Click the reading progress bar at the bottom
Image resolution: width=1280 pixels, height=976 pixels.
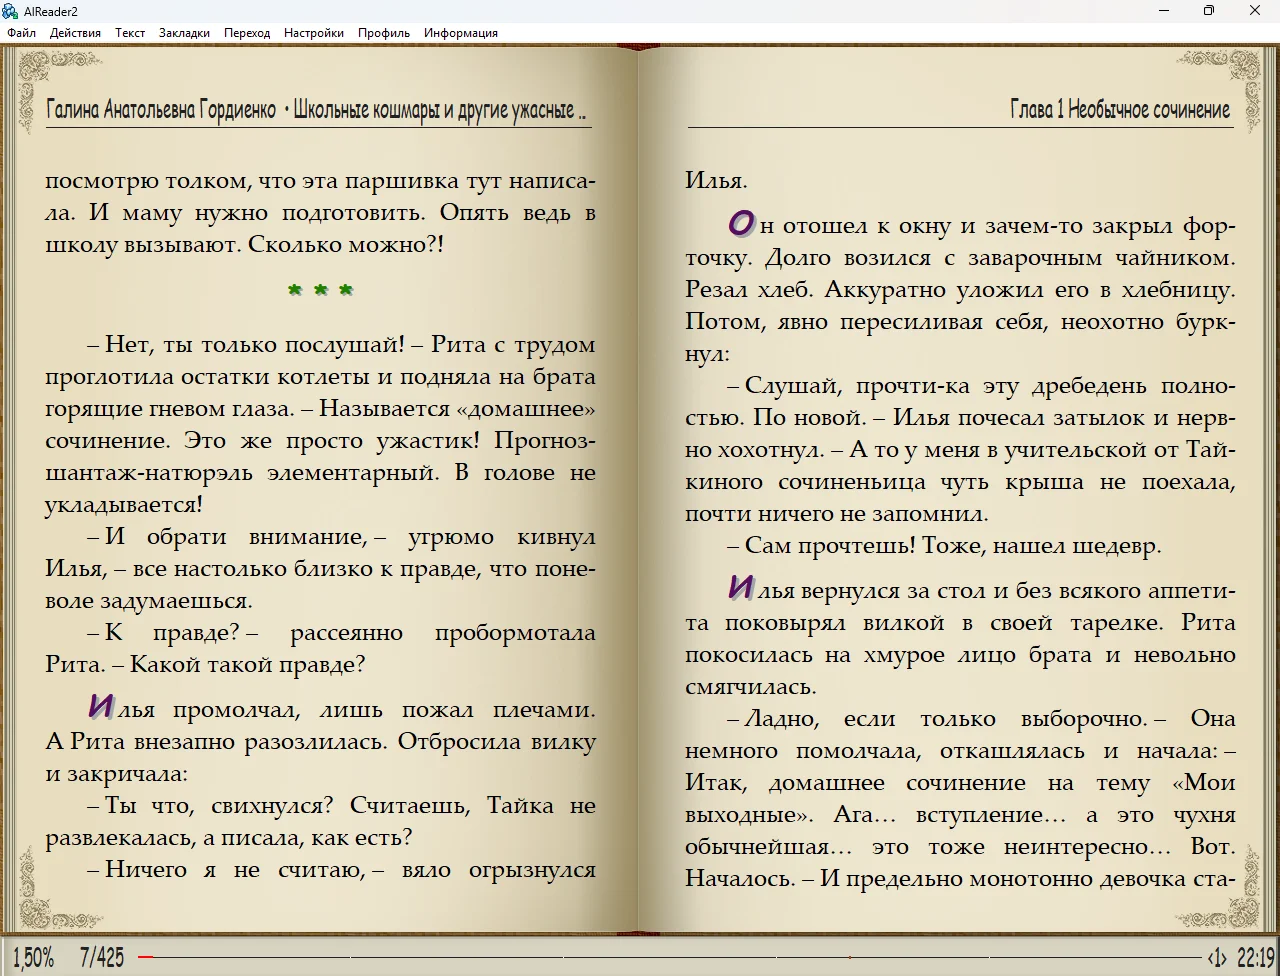[670, 958]
